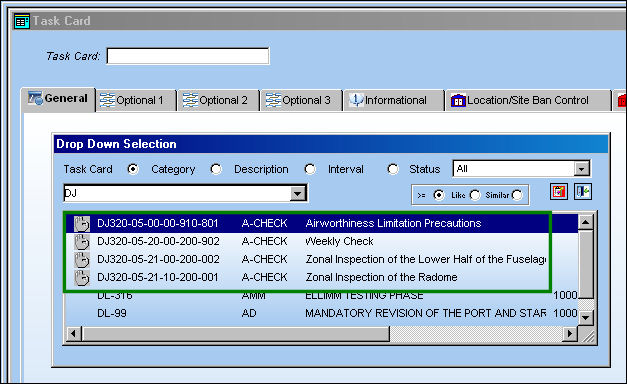The height and width of the screenshot is (384, 627).
Task: Open the Status dropdown showing All
Action: click(x=581, y=169)
